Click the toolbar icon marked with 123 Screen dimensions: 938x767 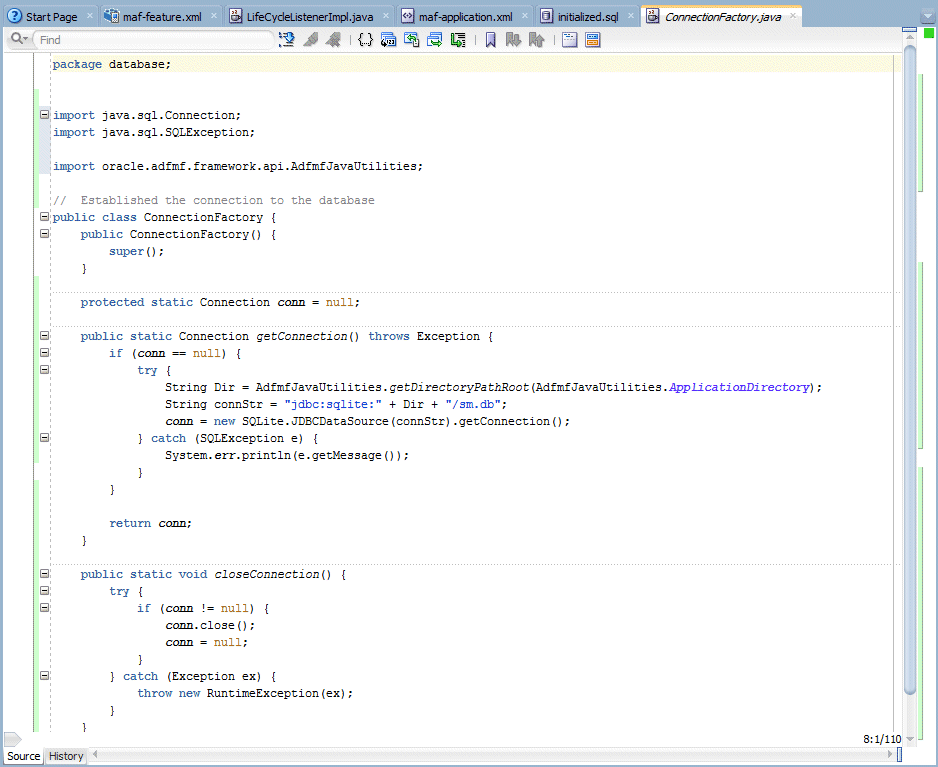[388, 39]
